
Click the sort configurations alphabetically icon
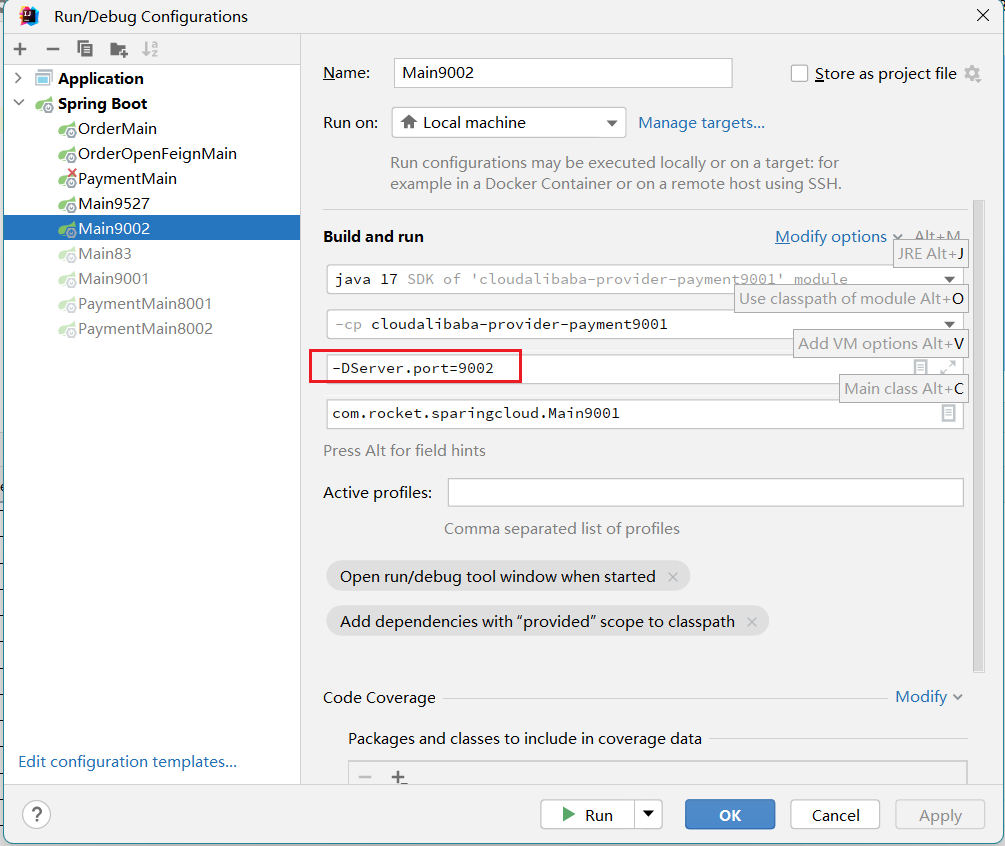(x=150, y=49)
